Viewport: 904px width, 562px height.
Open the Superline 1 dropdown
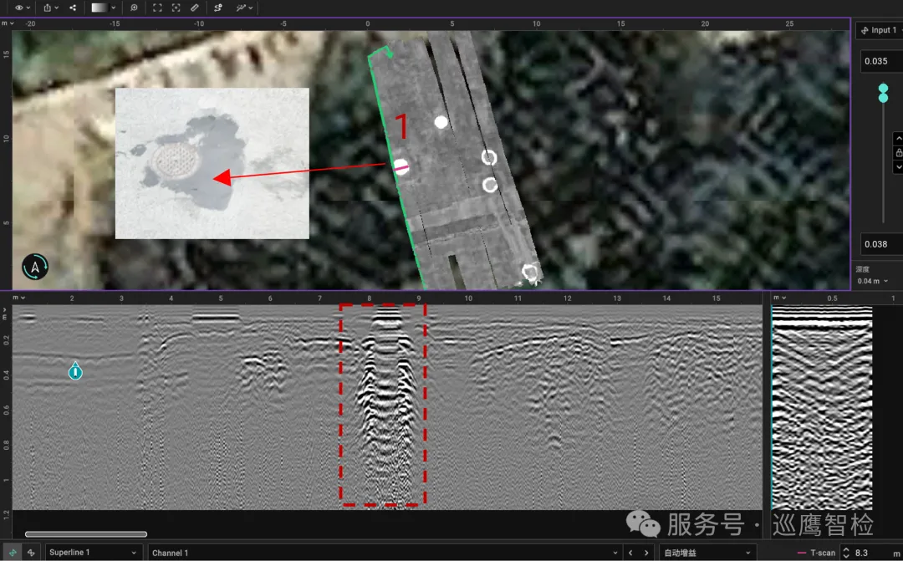92,552
